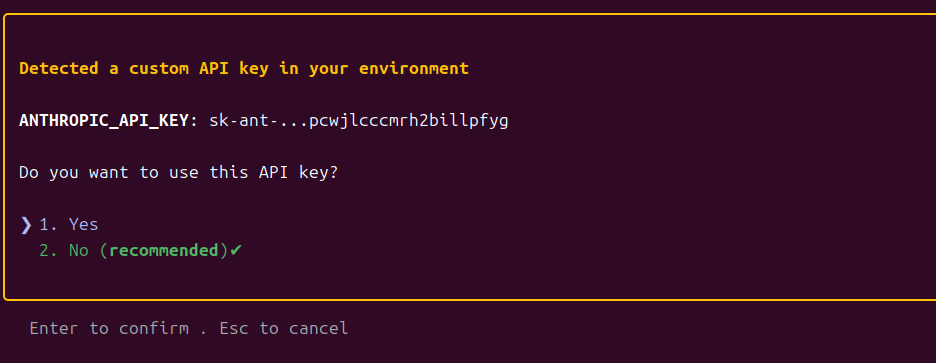Click the word API in the question line
This screenshot has height=363, width=936.
273,173
